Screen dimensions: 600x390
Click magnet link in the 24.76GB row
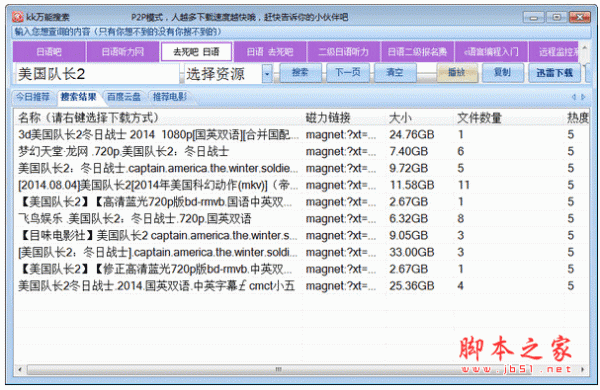[x=341, y=134]
